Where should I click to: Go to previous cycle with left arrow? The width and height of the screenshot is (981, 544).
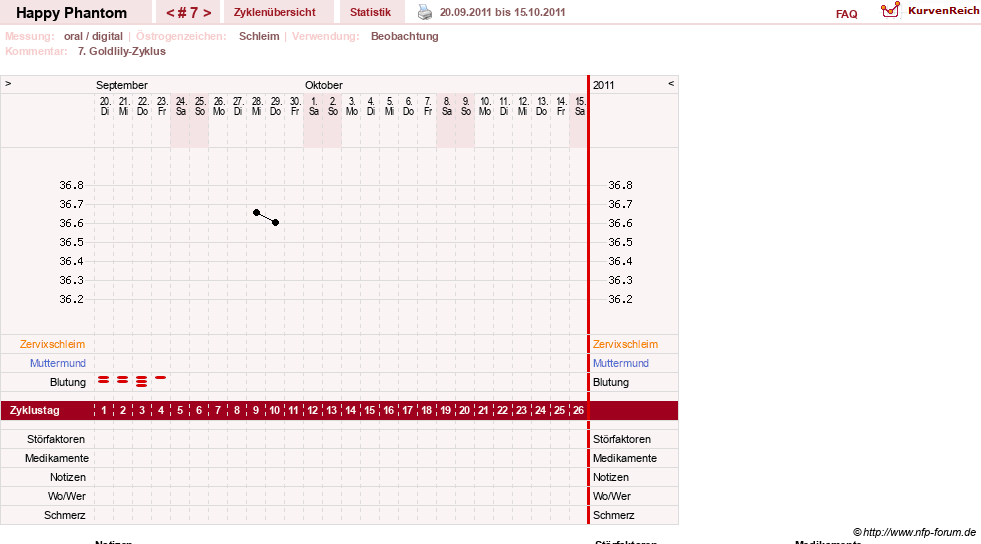pyautogui.click(x=170, y=13)
